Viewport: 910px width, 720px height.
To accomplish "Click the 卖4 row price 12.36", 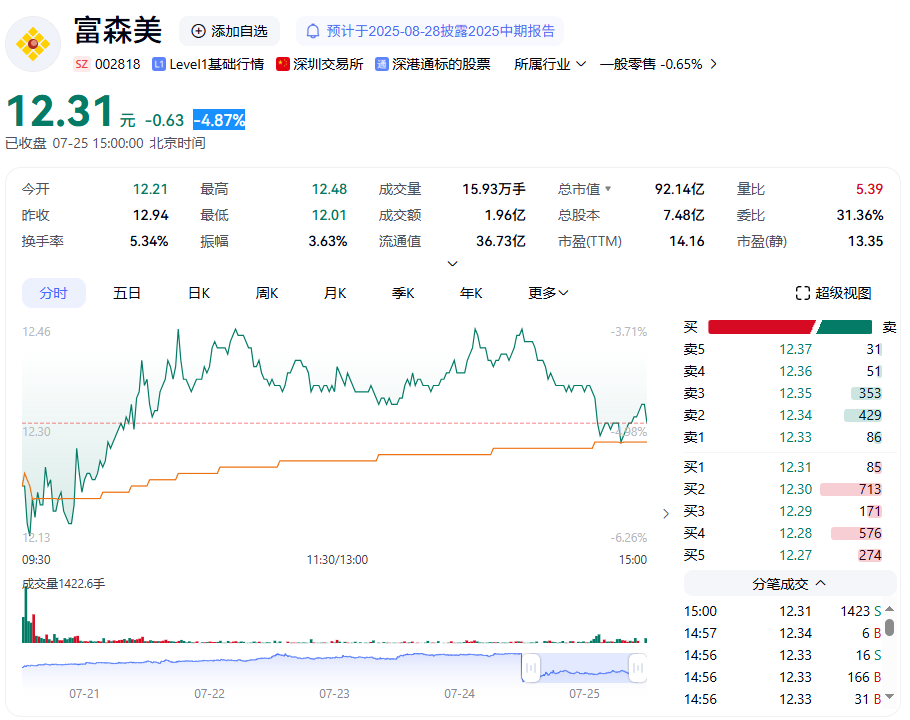I will (x=795, y=371).
